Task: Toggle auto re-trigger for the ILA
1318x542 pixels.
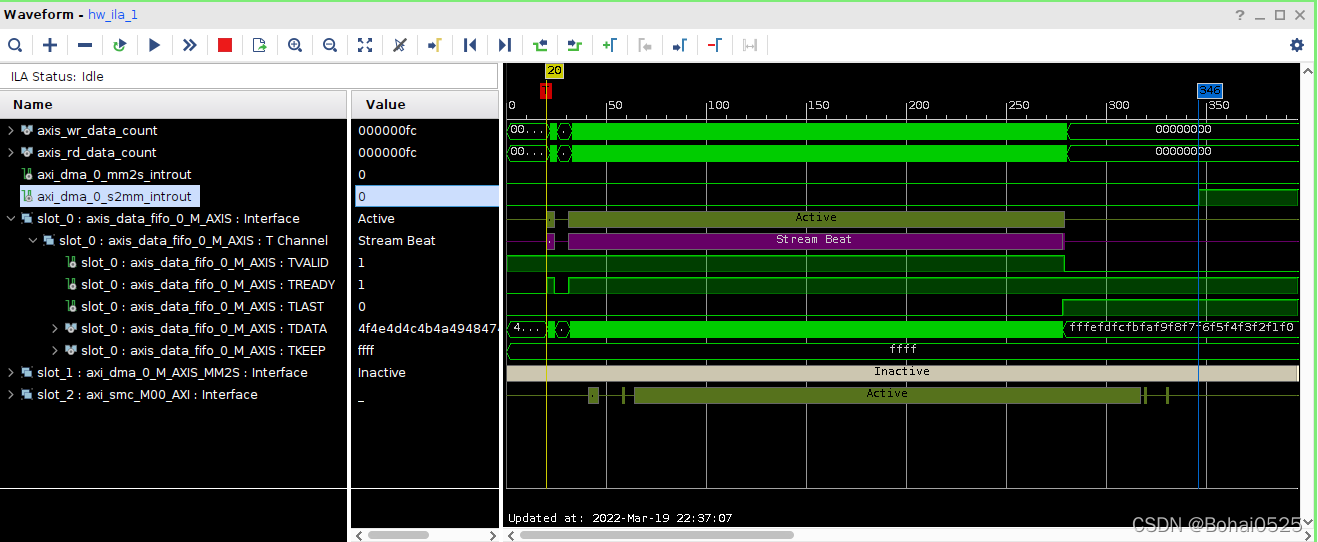Action: pyautogui.click(x=120, y=45)
